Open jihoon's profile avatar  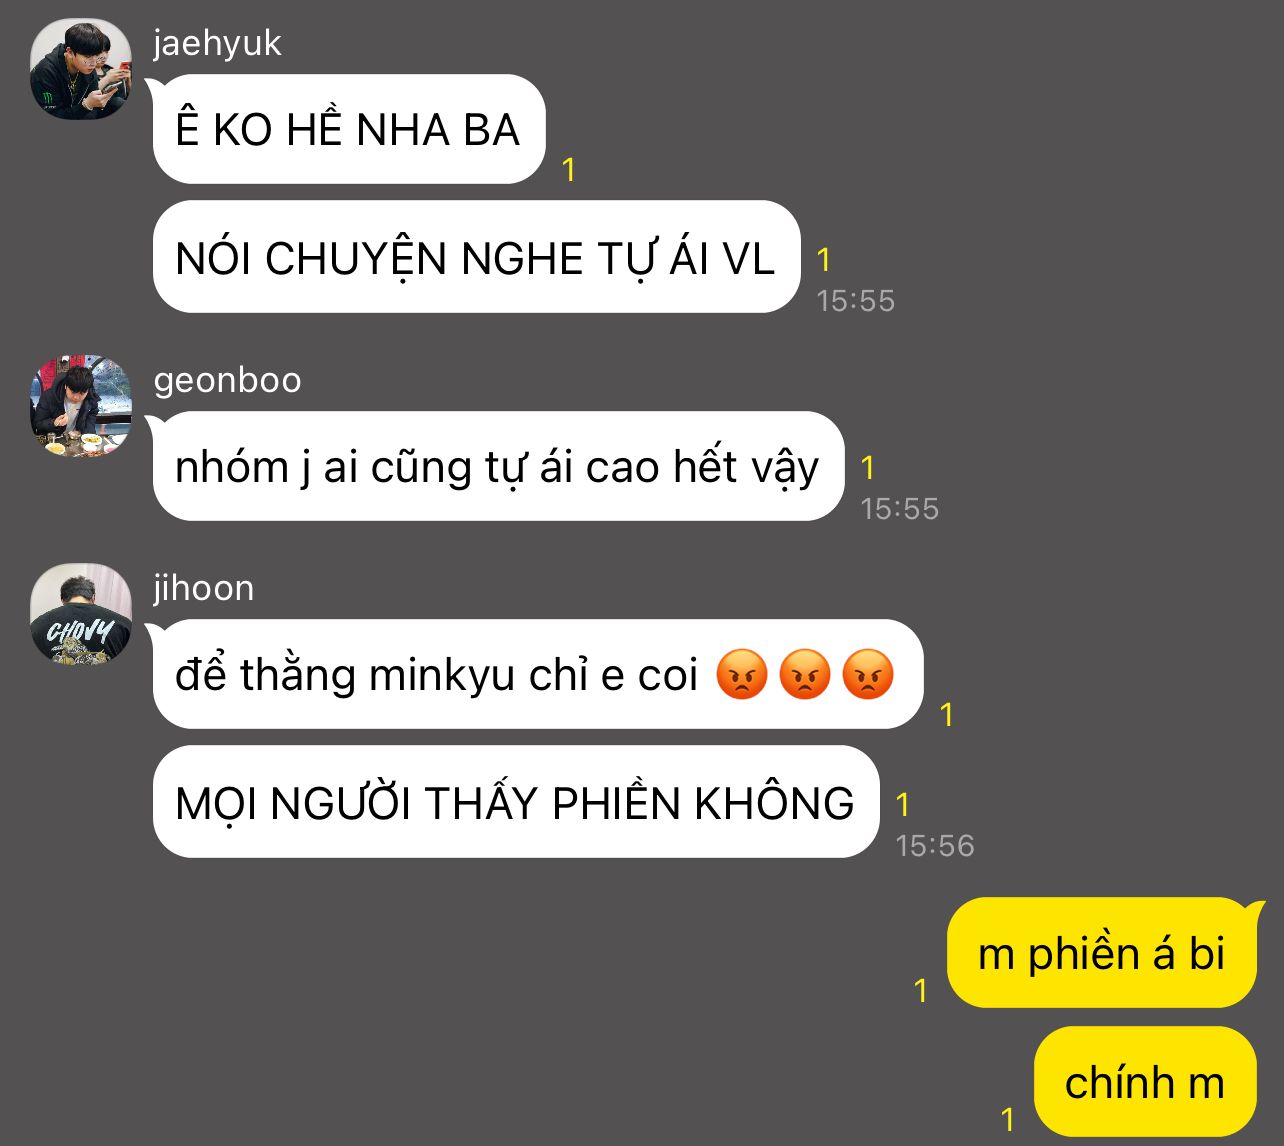[81, 614]
